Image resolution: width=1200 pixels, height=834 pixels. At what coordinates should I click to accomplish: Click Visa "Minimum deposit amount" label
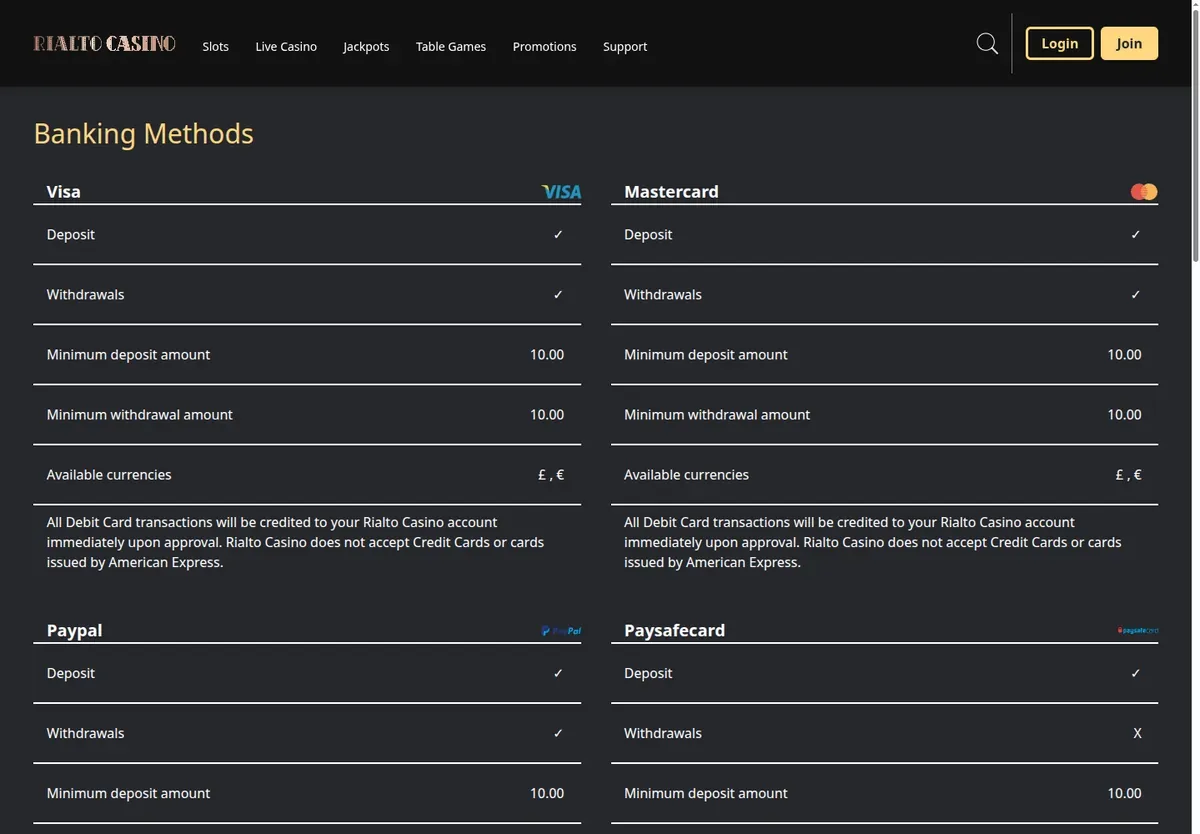point(128,354)
